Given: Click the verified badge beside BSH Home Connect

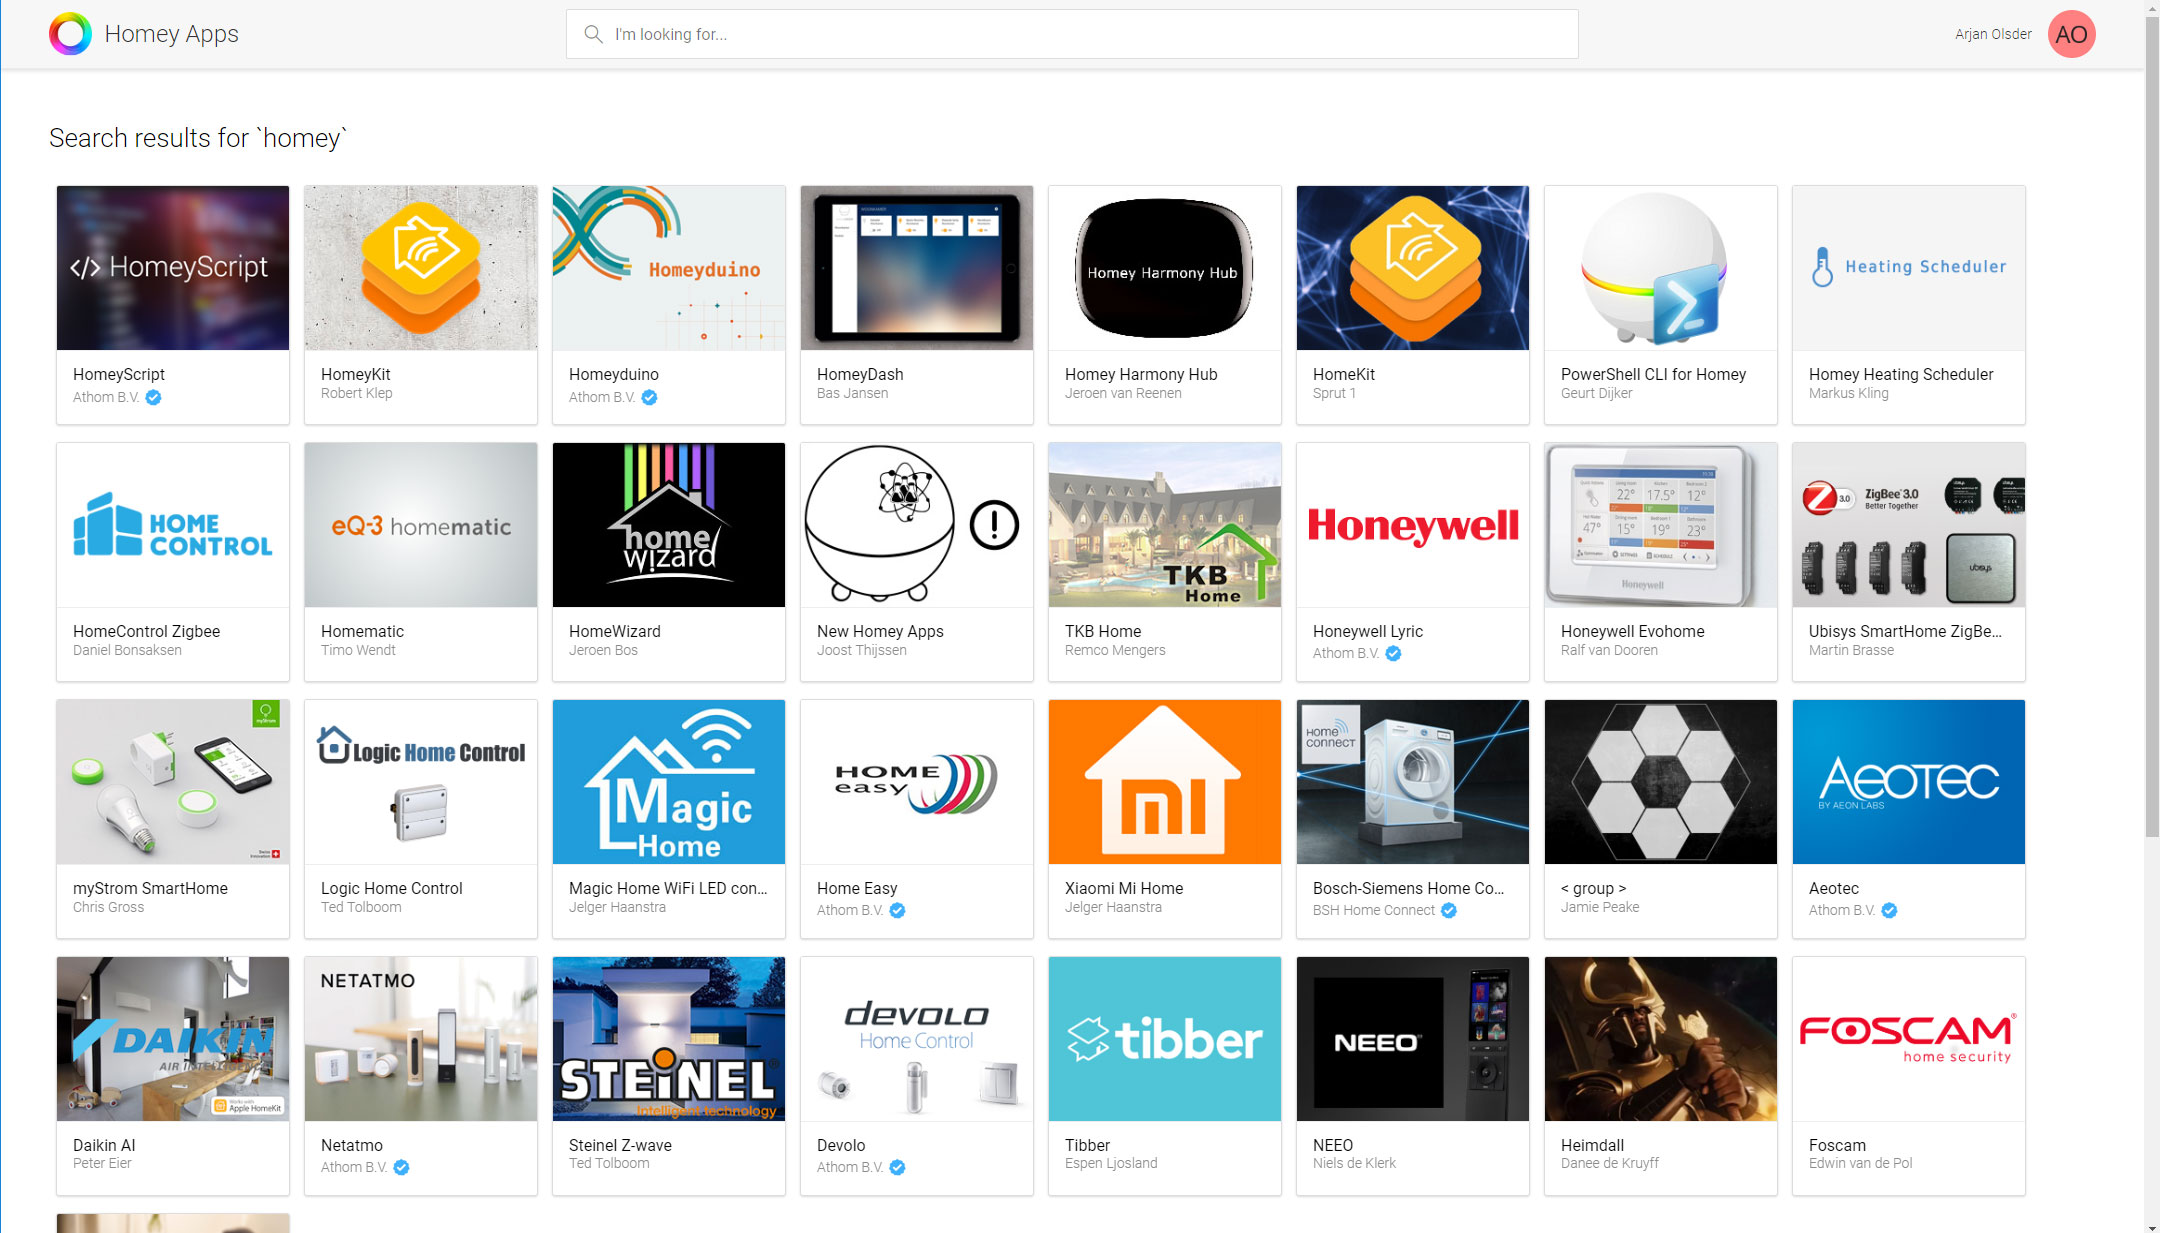Looking at the screenshot, I should point(1449,910).
